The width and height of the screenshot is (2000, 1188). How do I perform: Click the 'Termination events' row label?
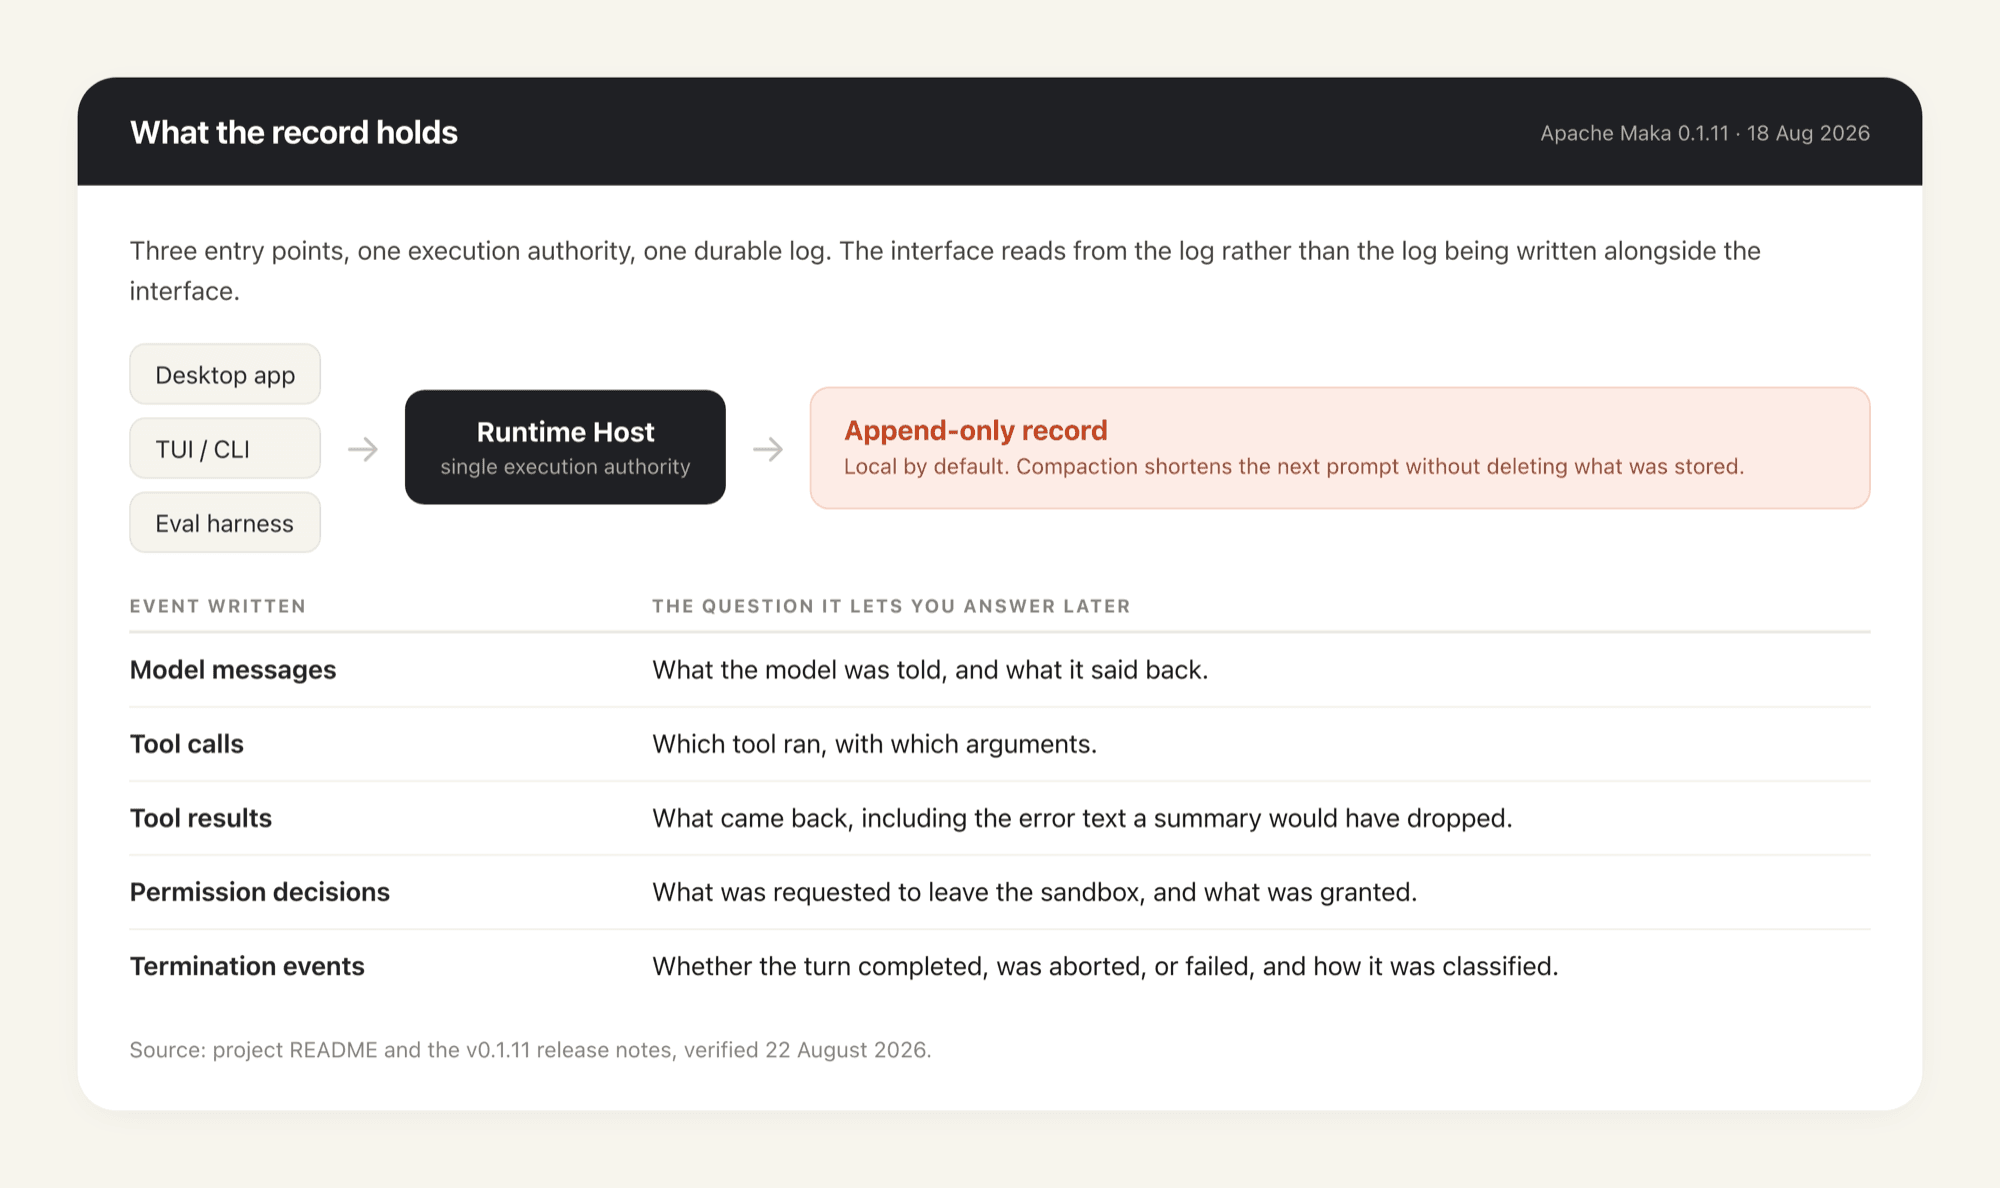coord(247,966)
